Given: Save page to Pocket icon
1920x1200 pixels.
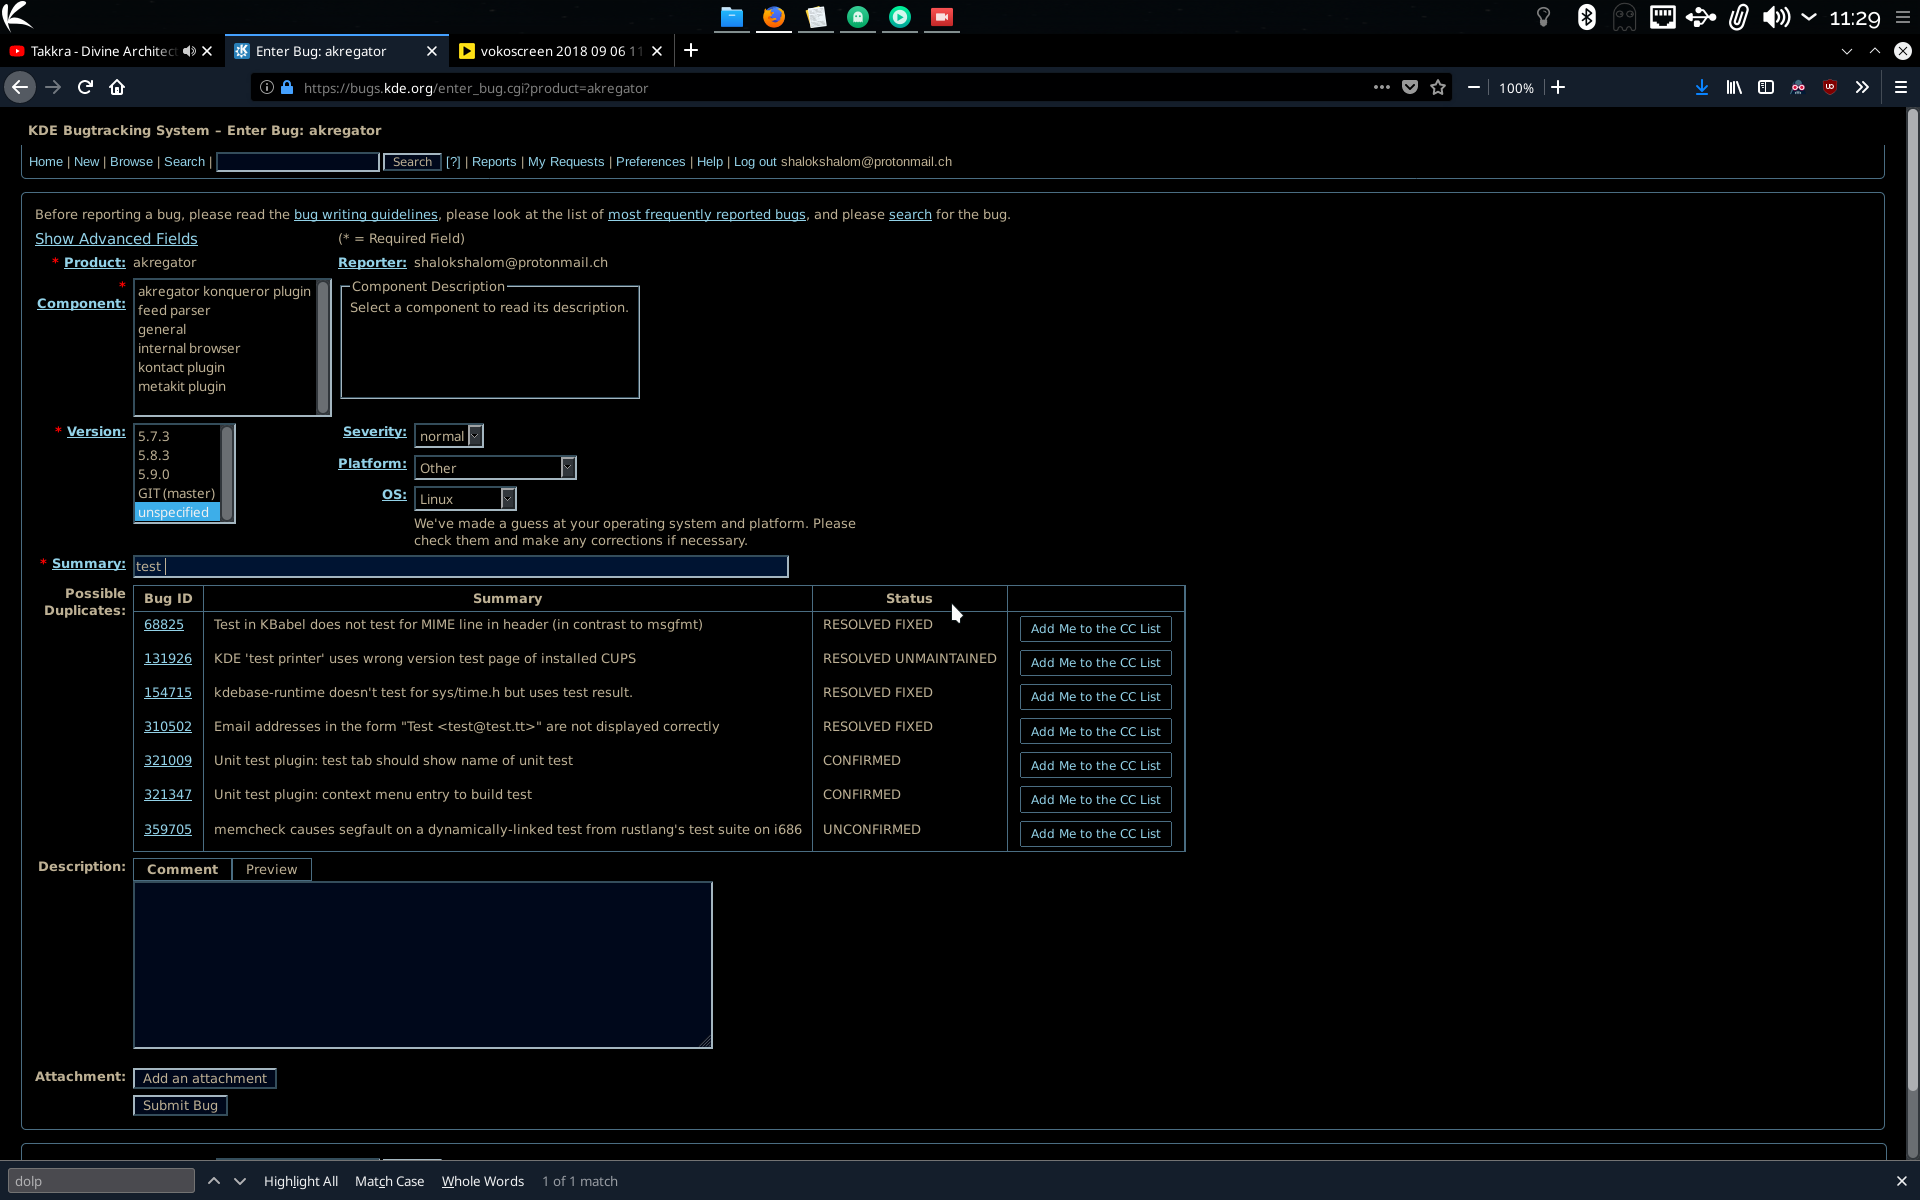Looking at the screenshot, I should 1410,87.
